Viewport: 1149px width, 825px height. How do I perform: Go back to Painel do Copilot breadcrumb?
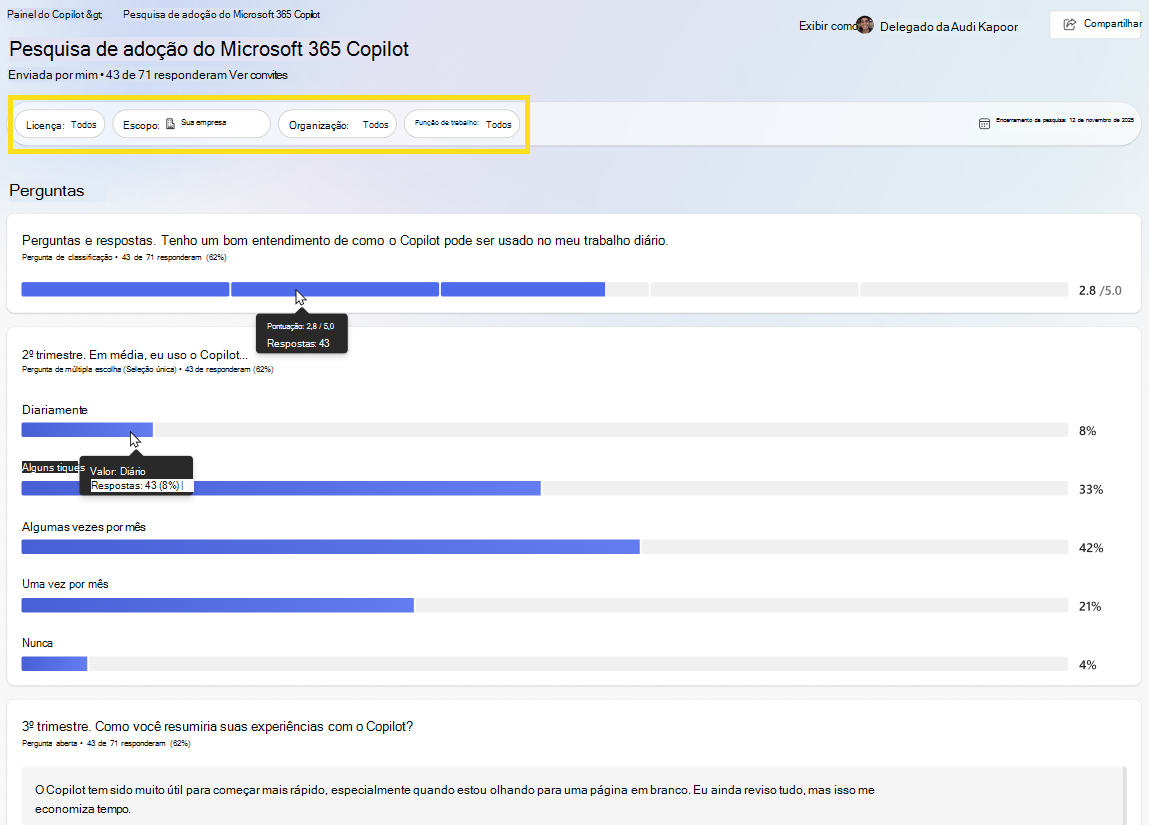pyautogui.click(x=55, y=14)
